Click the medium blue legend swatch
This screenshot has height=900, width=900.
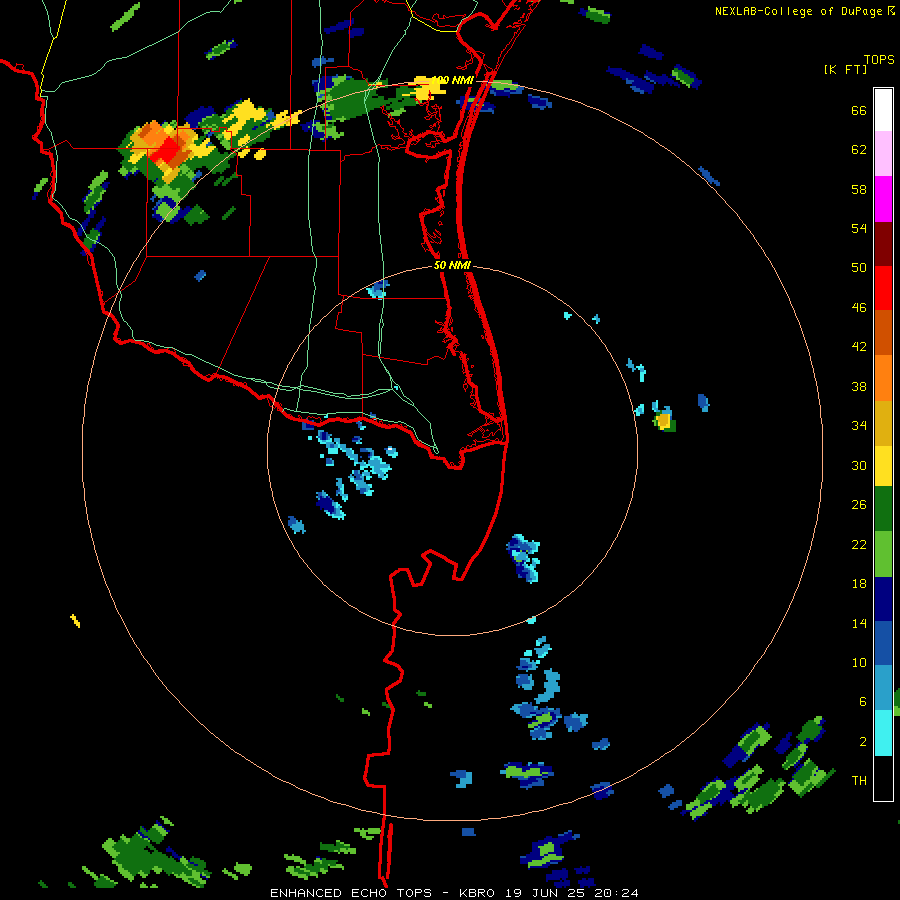(x=883, y=643)
